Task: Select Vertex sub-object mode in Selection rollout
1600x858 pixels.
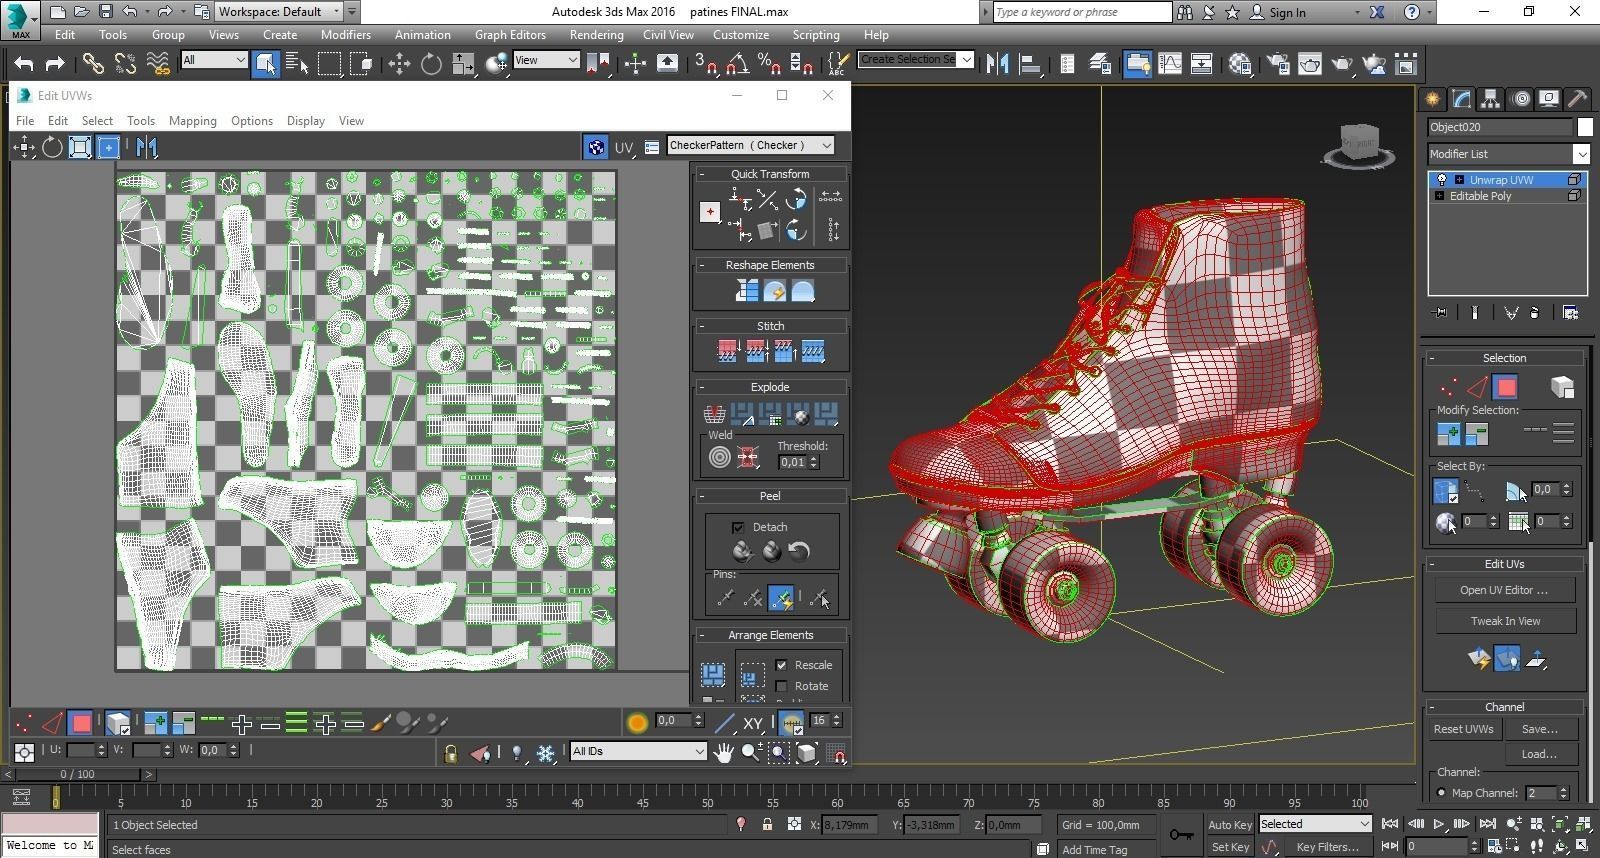Action: click(x=1447, y=387)
